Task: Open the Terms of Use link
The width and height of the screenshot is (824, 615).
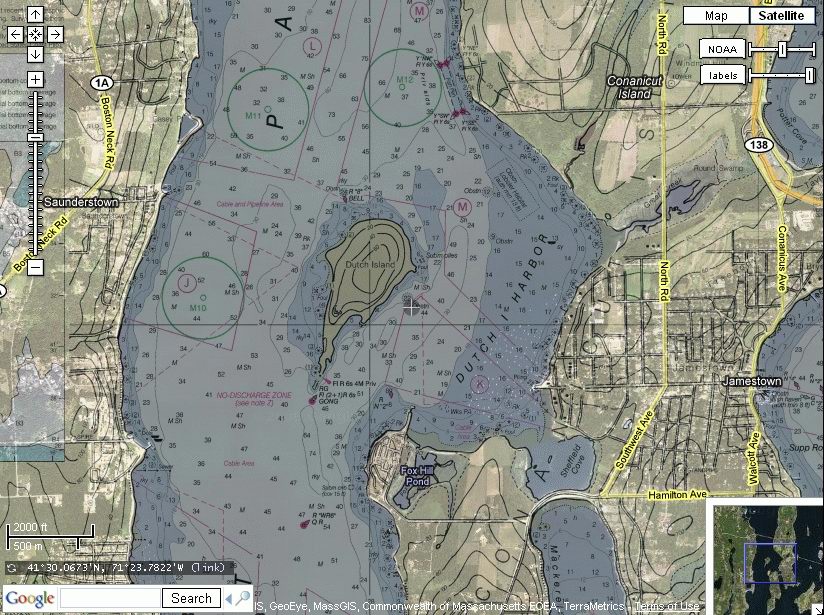Action: [x=668, y=606]
